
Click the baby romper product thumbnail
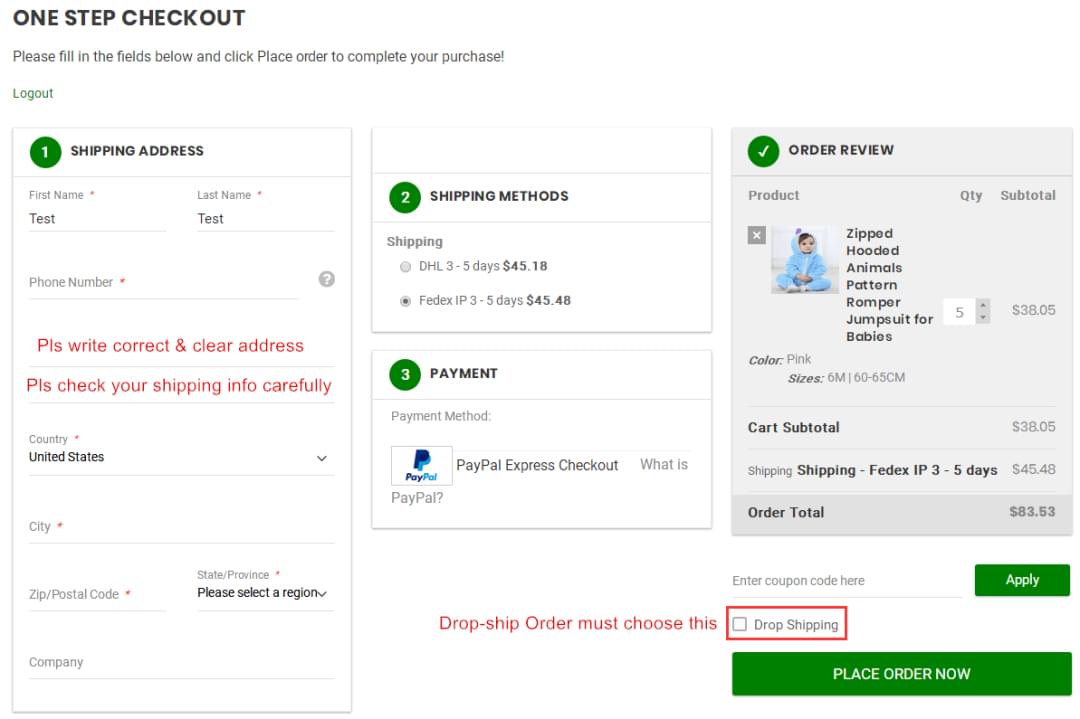coord(805,260)
